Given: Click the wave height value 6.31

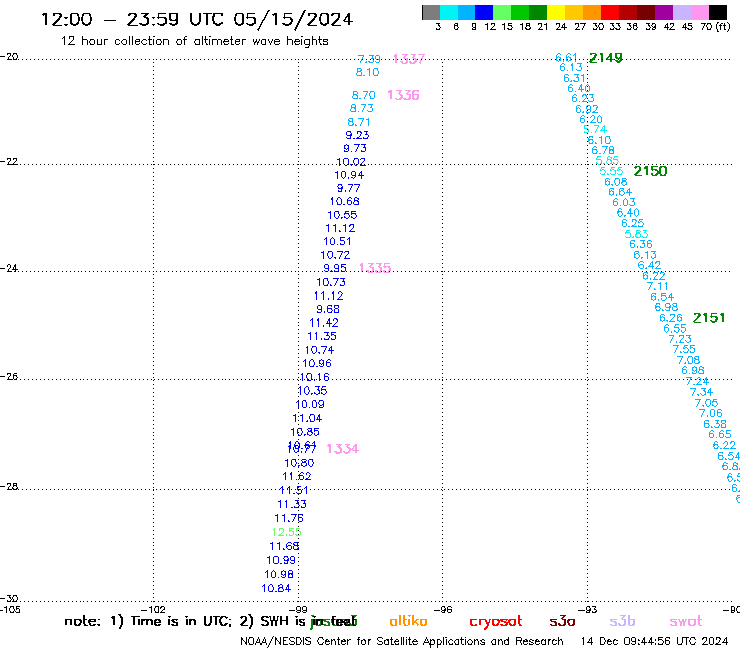Looking at the screenshot, I should tap(574, 78).
